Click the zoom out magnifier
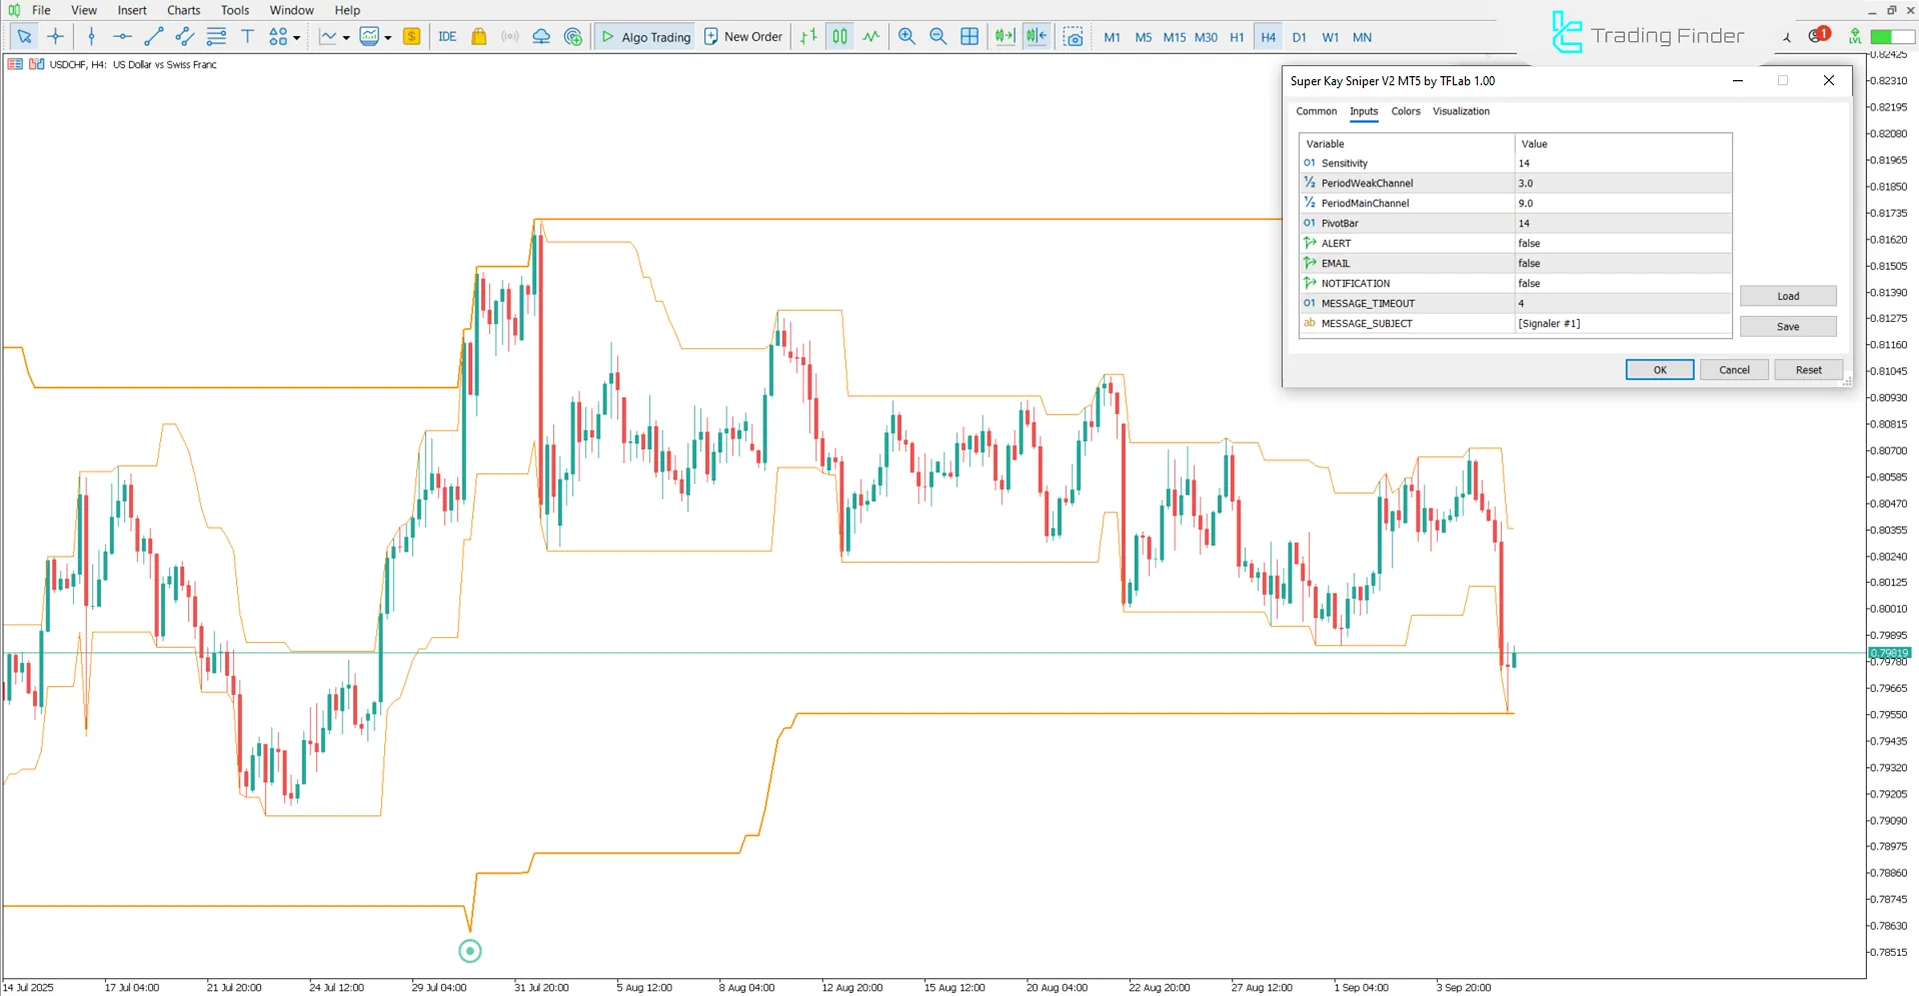The height and width of the screenshot is (996, 1919). pos(938,37)
